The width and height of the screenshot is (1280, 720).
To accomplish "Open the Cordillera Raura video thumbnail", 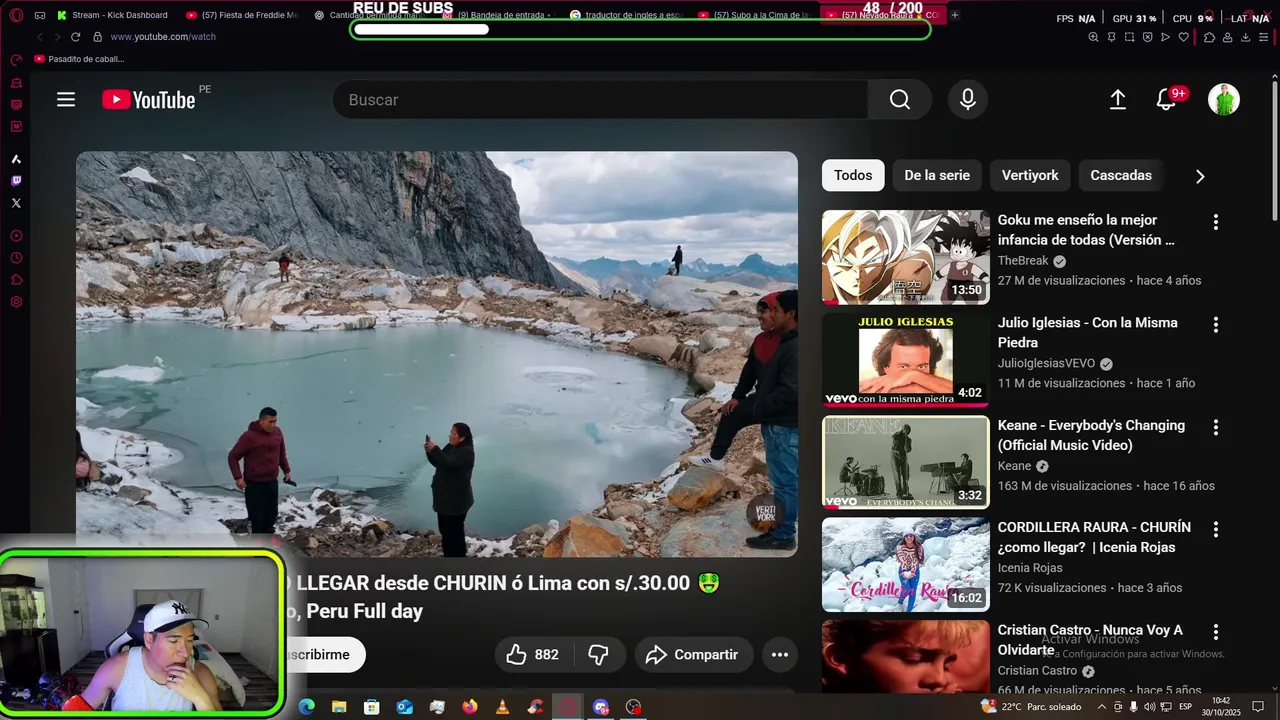I will click(906, 565).
